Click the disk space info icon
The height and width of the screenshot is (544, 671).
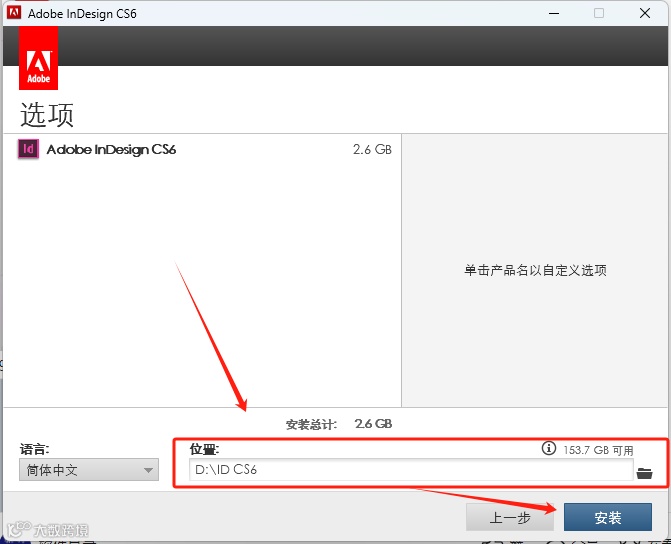pos(549,448)
